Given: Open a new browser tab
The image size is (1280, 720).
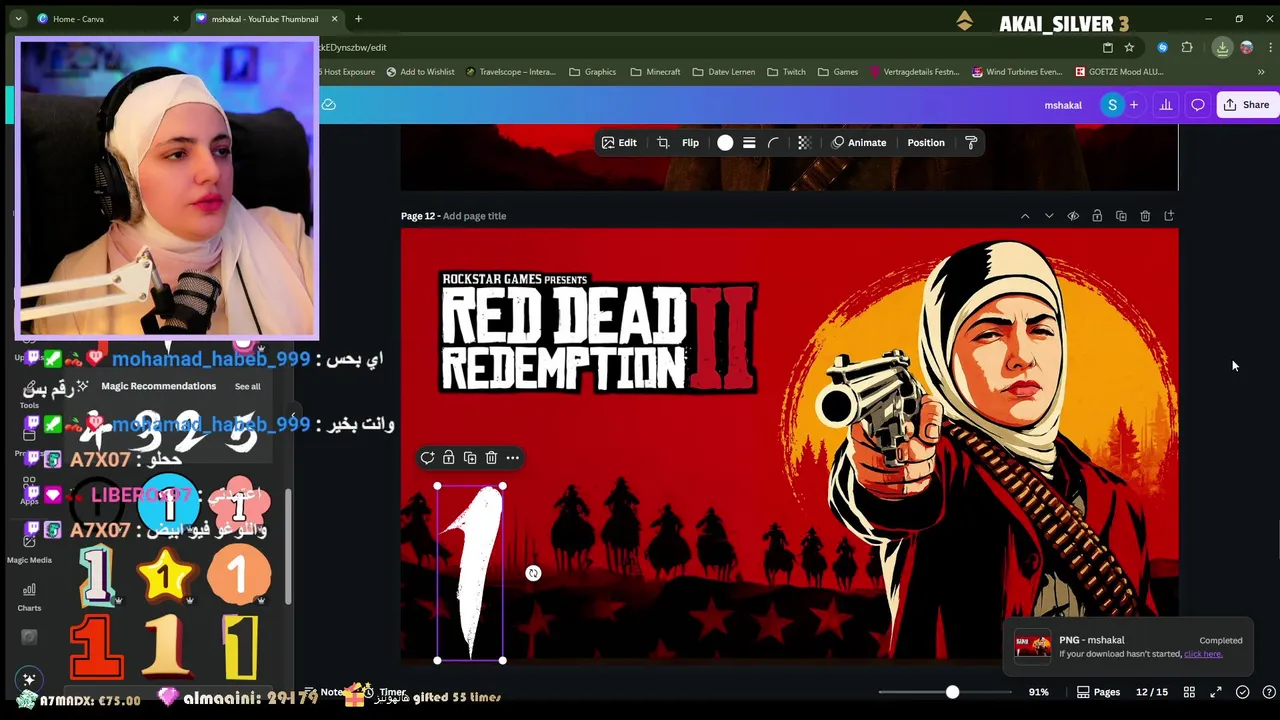Looking at the screenshot, I should pyautogui.click(x=358, y=19).
